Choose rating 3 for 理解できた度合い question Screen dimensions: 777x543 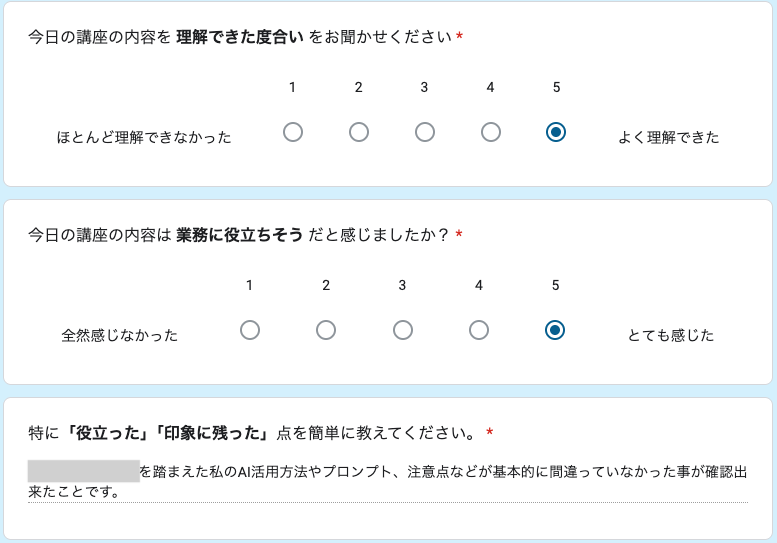tap(425, 132)
